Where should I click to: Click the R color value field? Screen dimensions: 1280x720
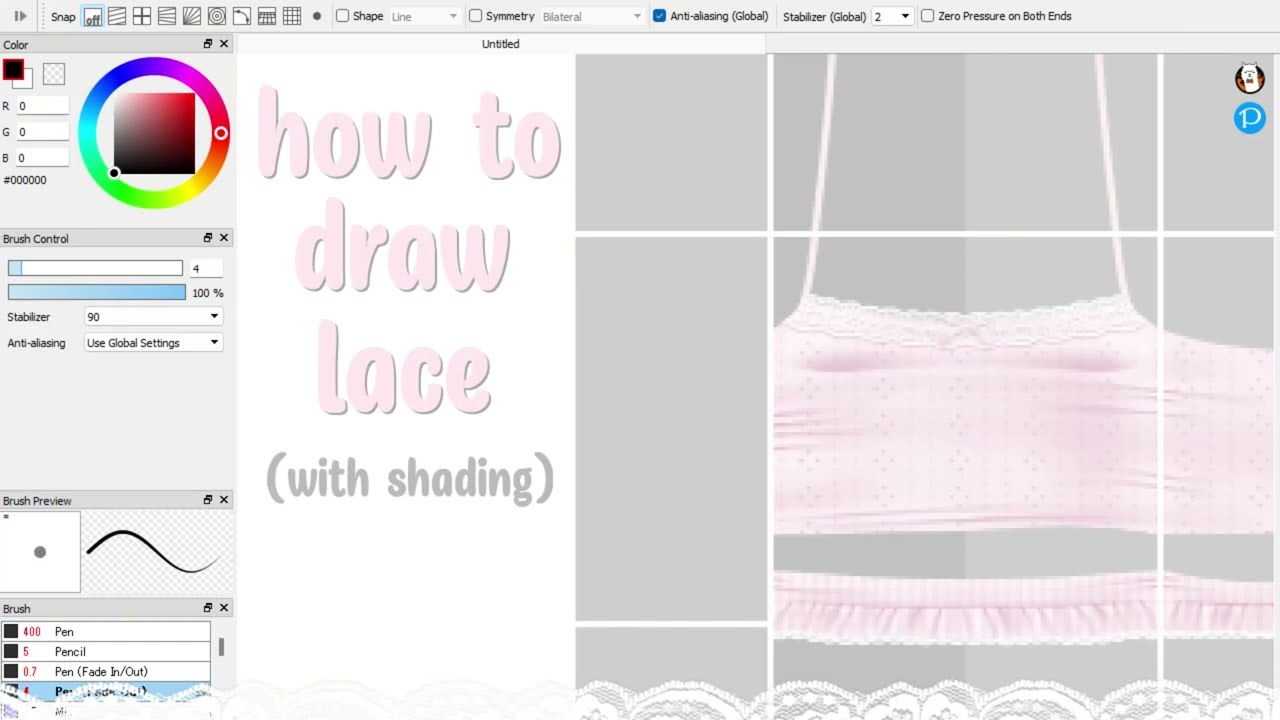tap(42, 106)
